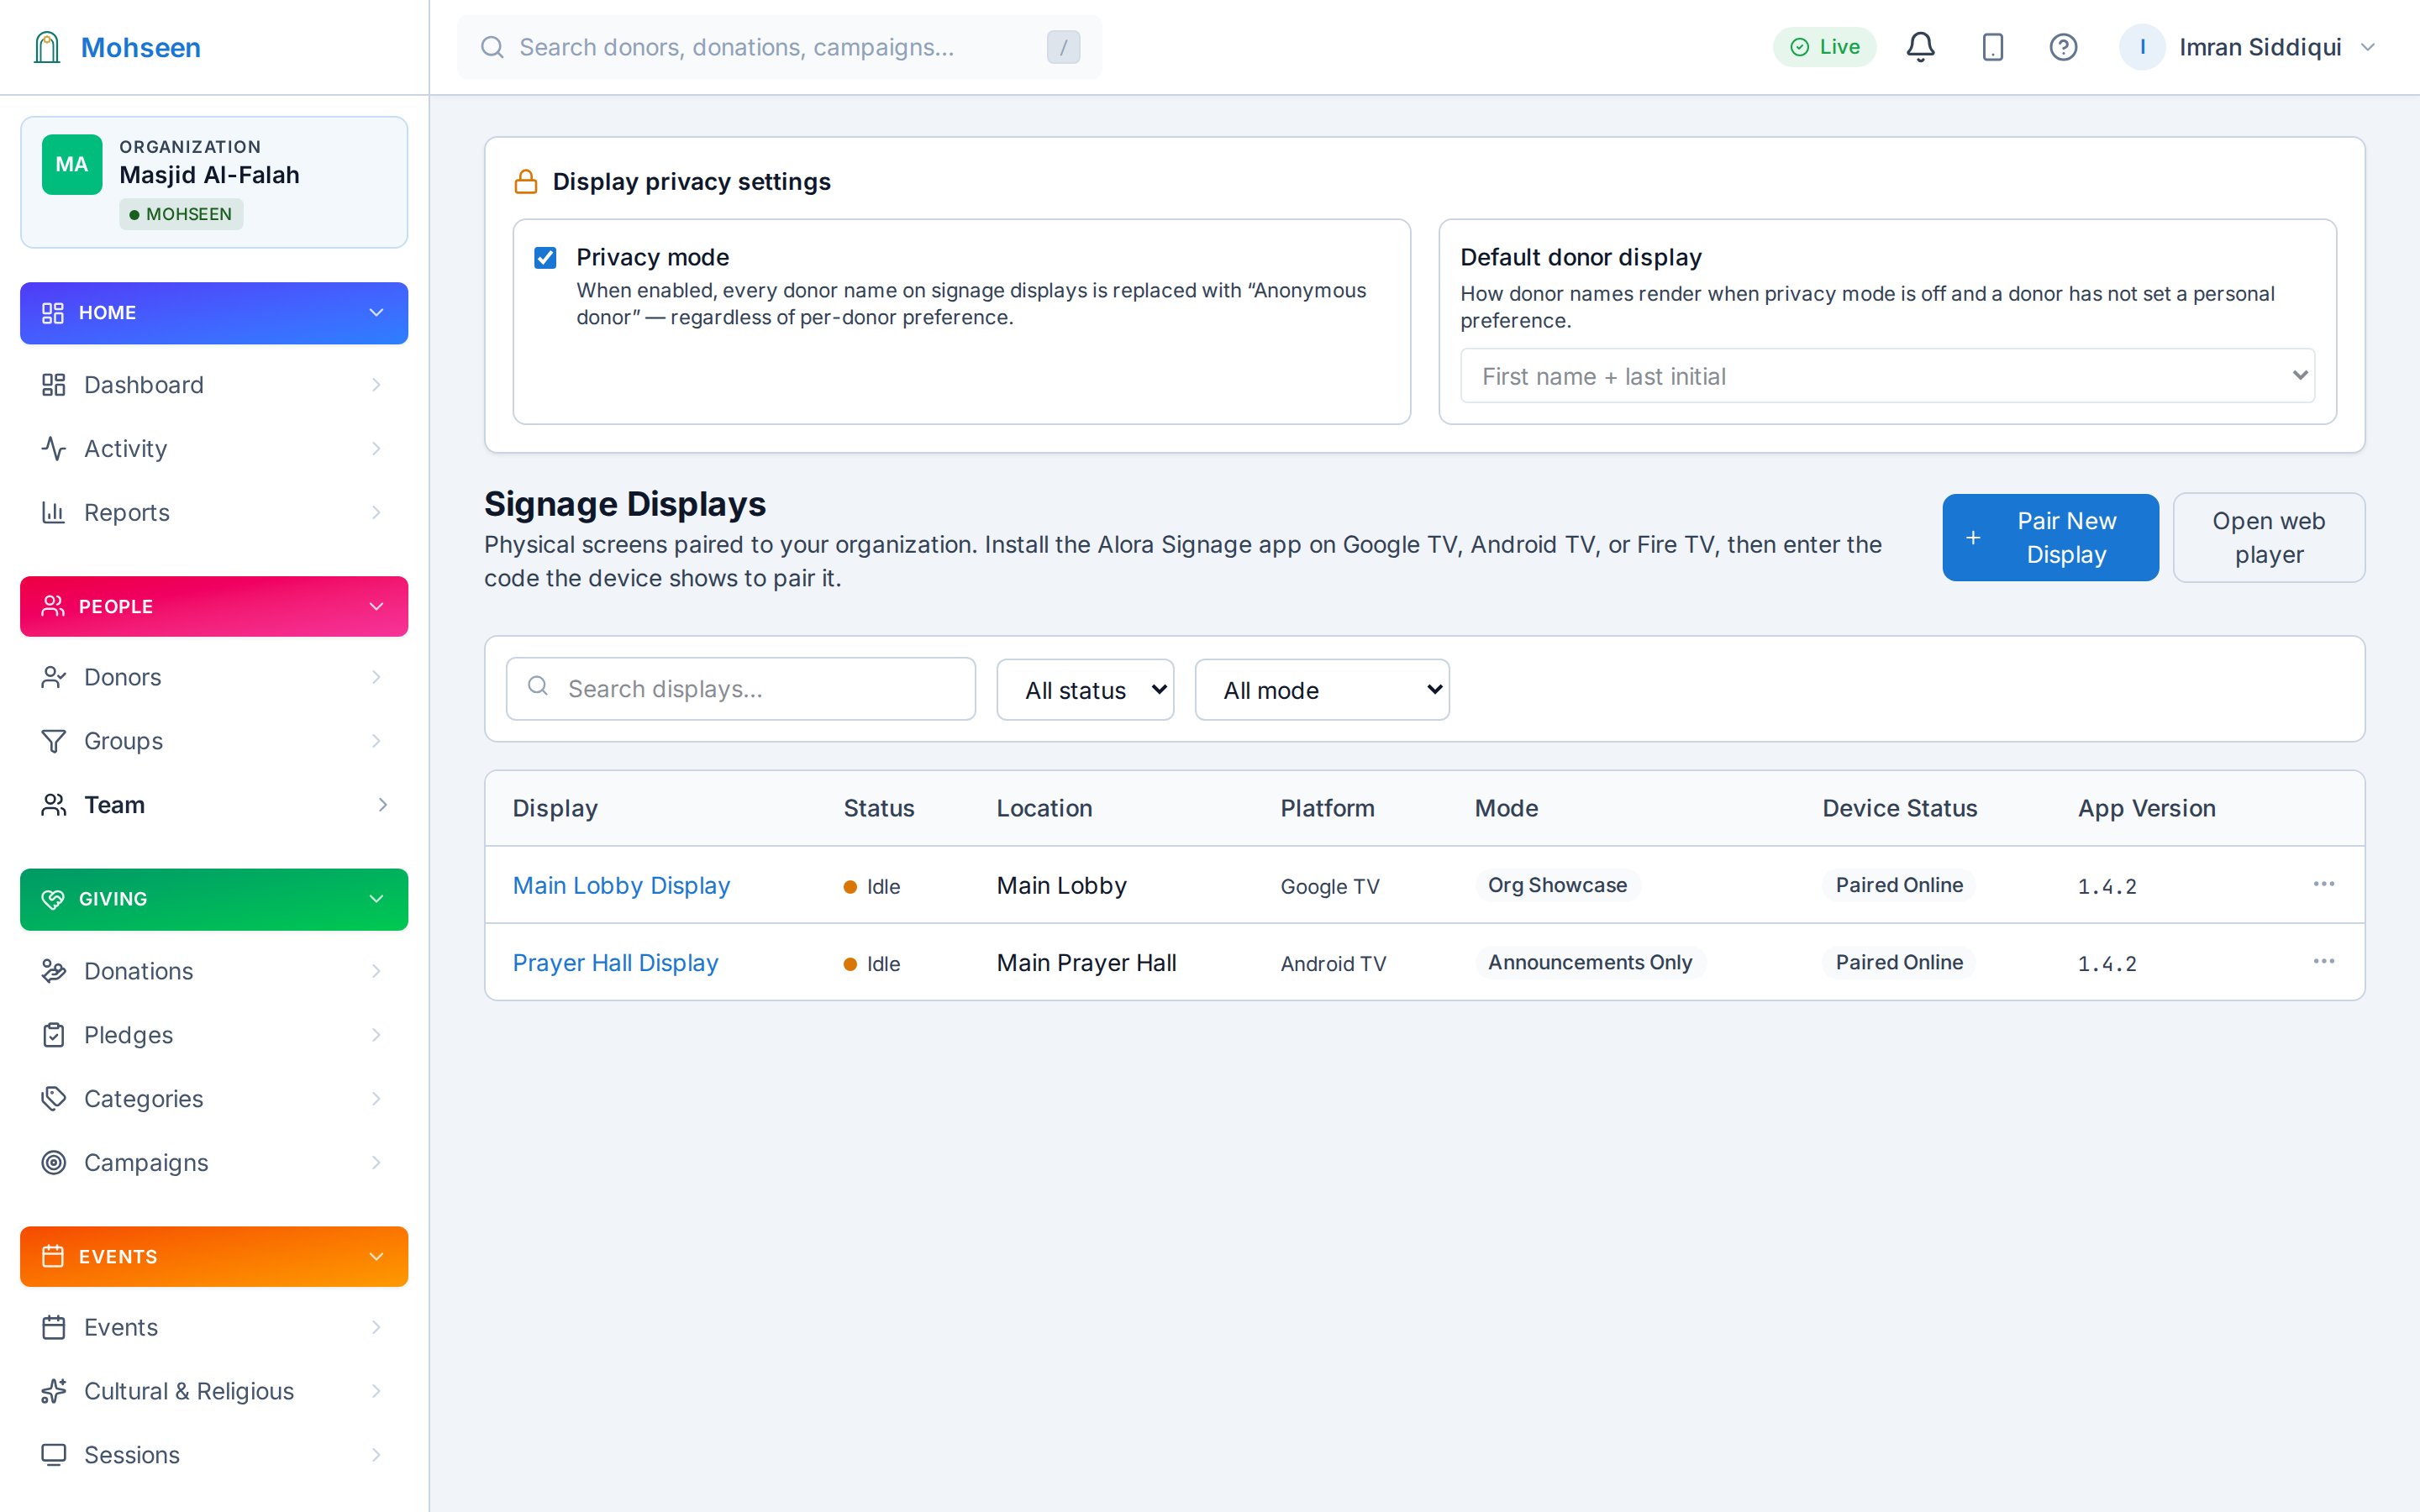This screenshot has height=1512, width=2420.
Task: Click the Masjid Al-Falah organization card
Action: pos(214,182)
